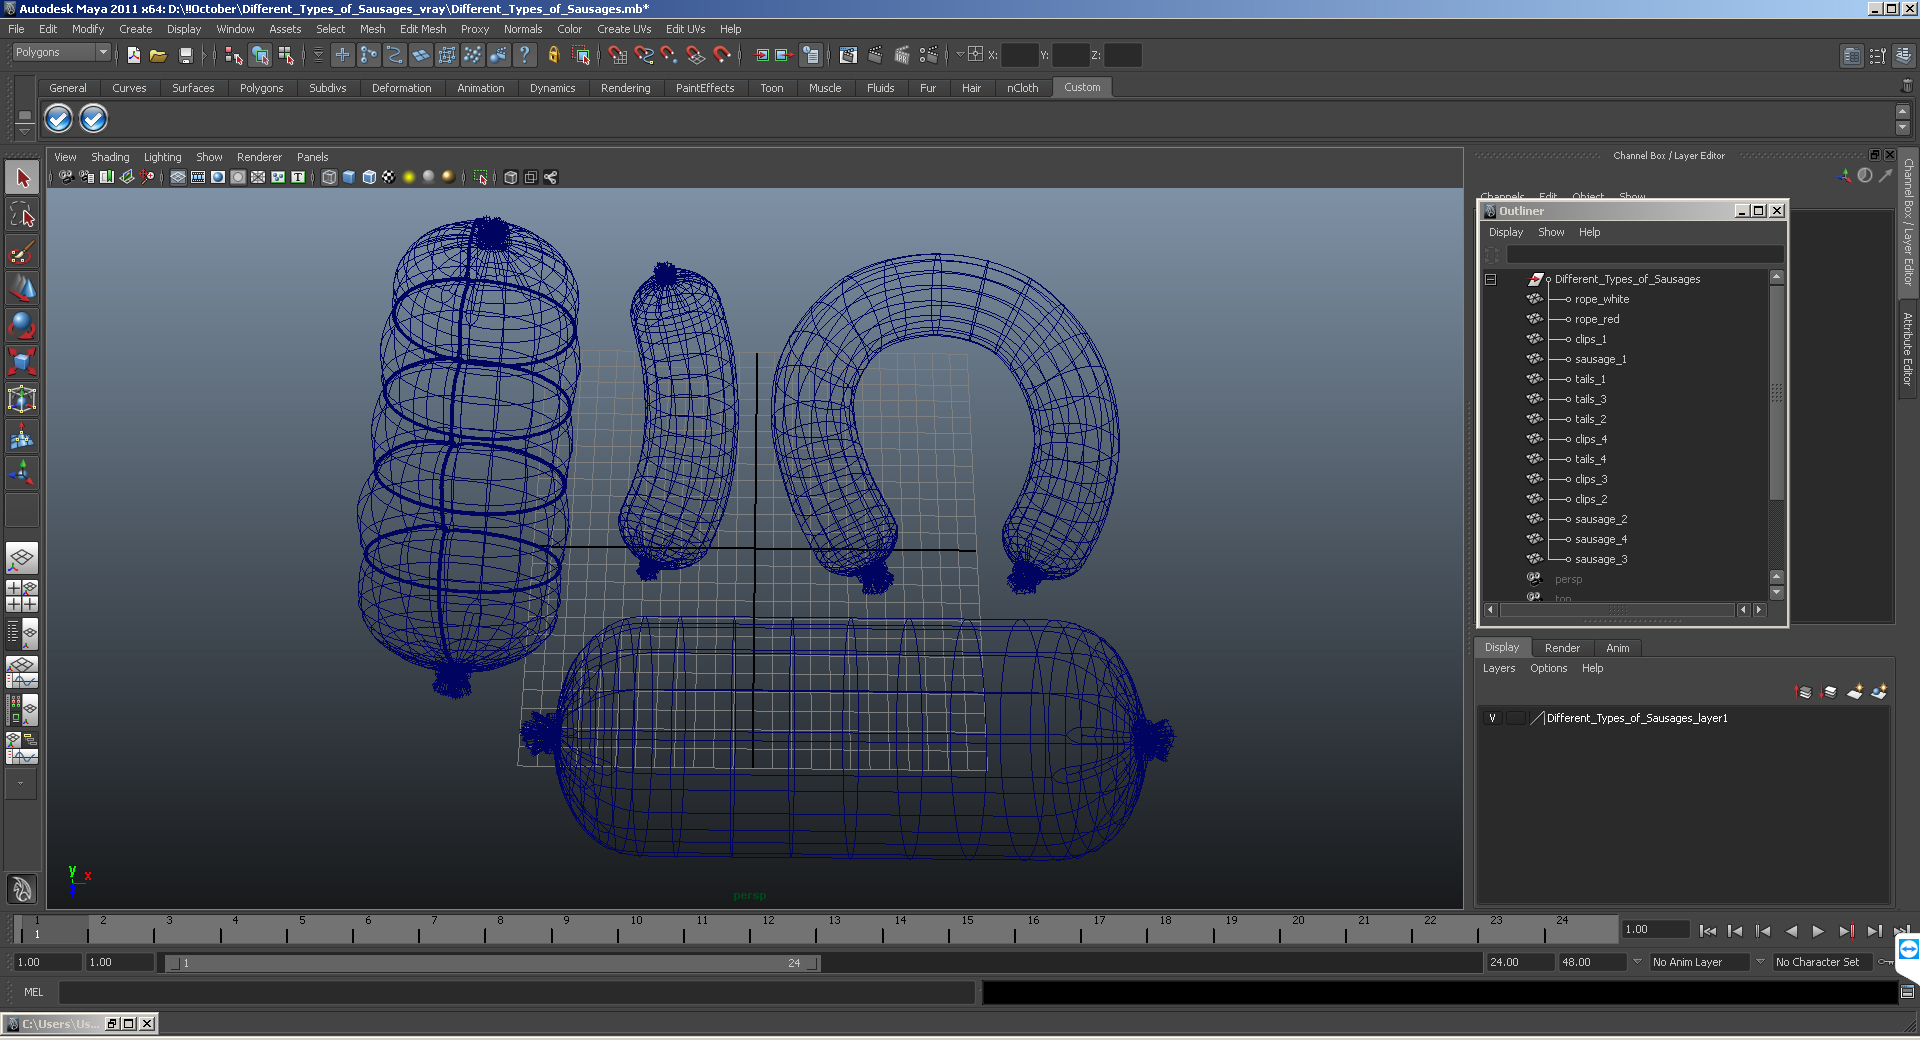
Task: Select the arrow Select tool in the toolbox
Action: (x=22, y=178)
